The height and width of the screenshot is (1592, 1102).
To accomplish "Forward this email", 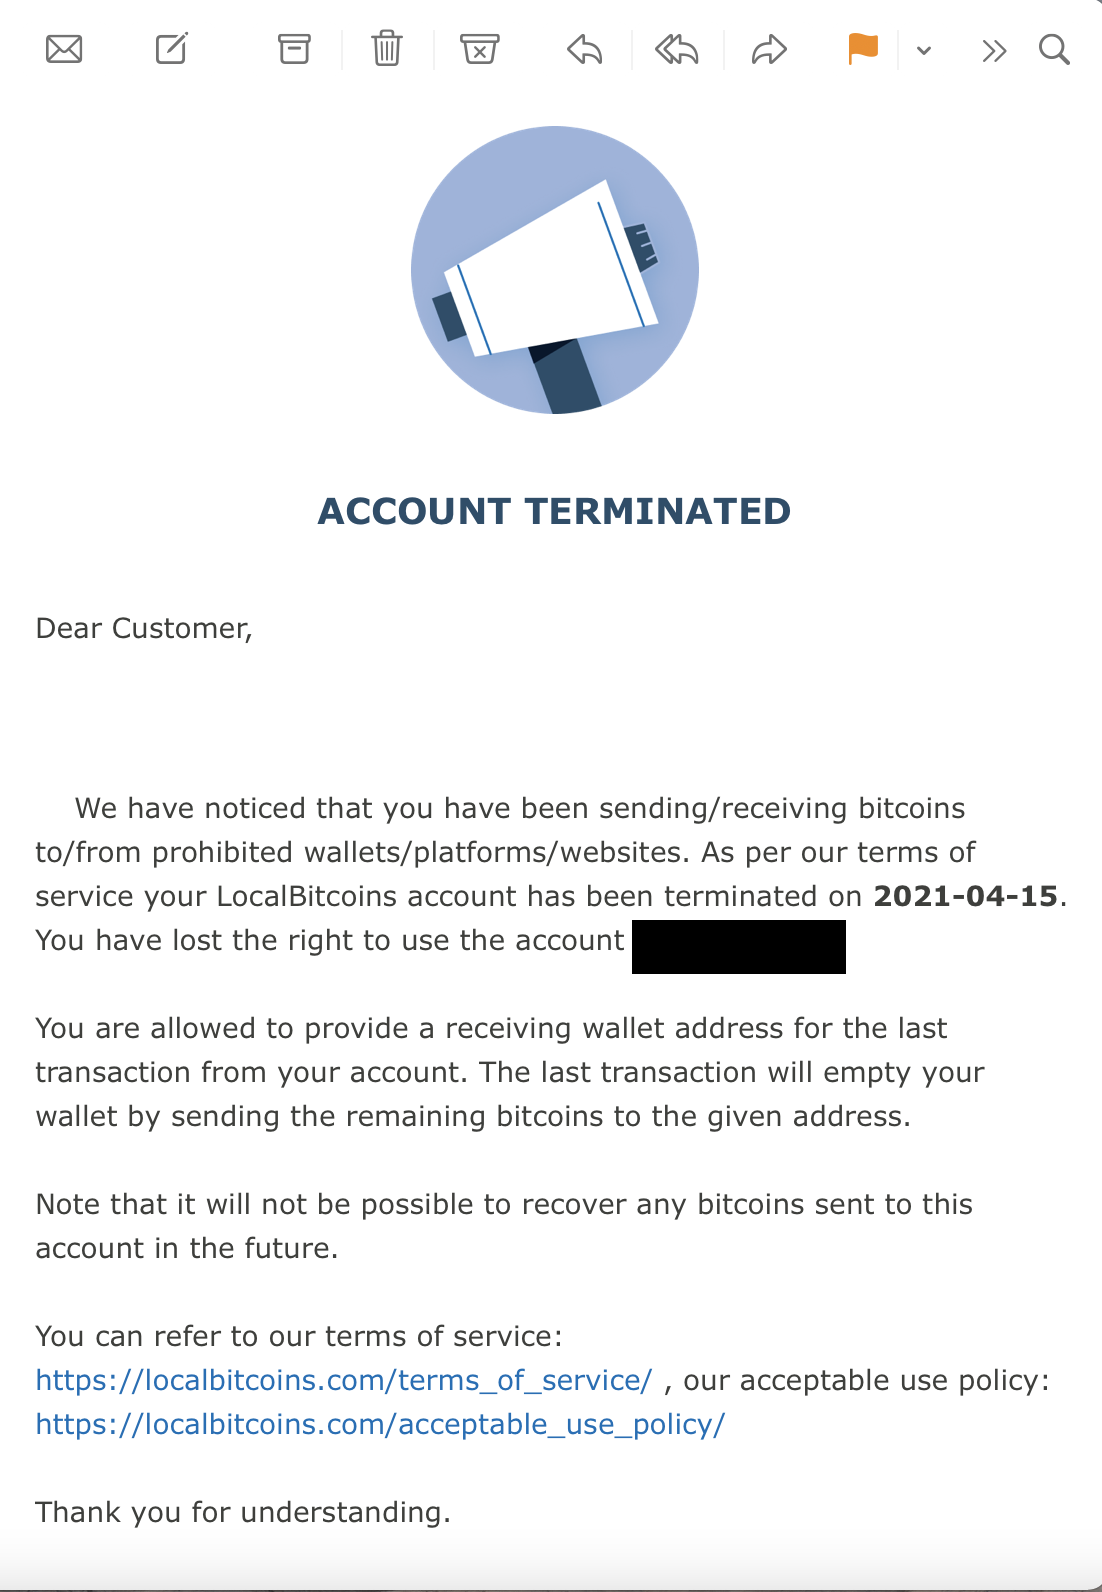I will [769, 49].
